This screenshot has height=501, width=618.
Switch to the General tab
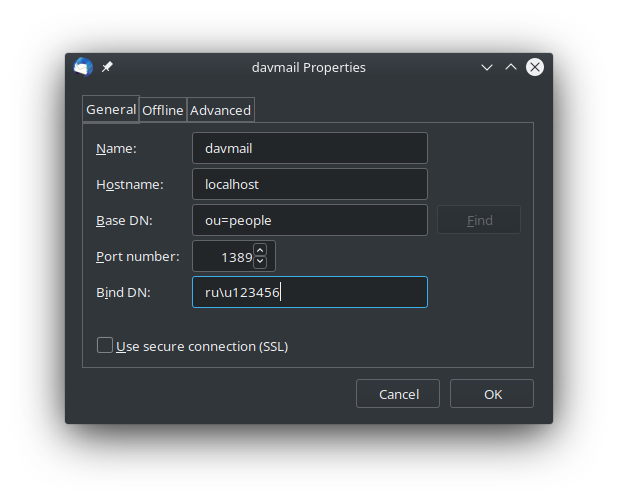(111, 109)
